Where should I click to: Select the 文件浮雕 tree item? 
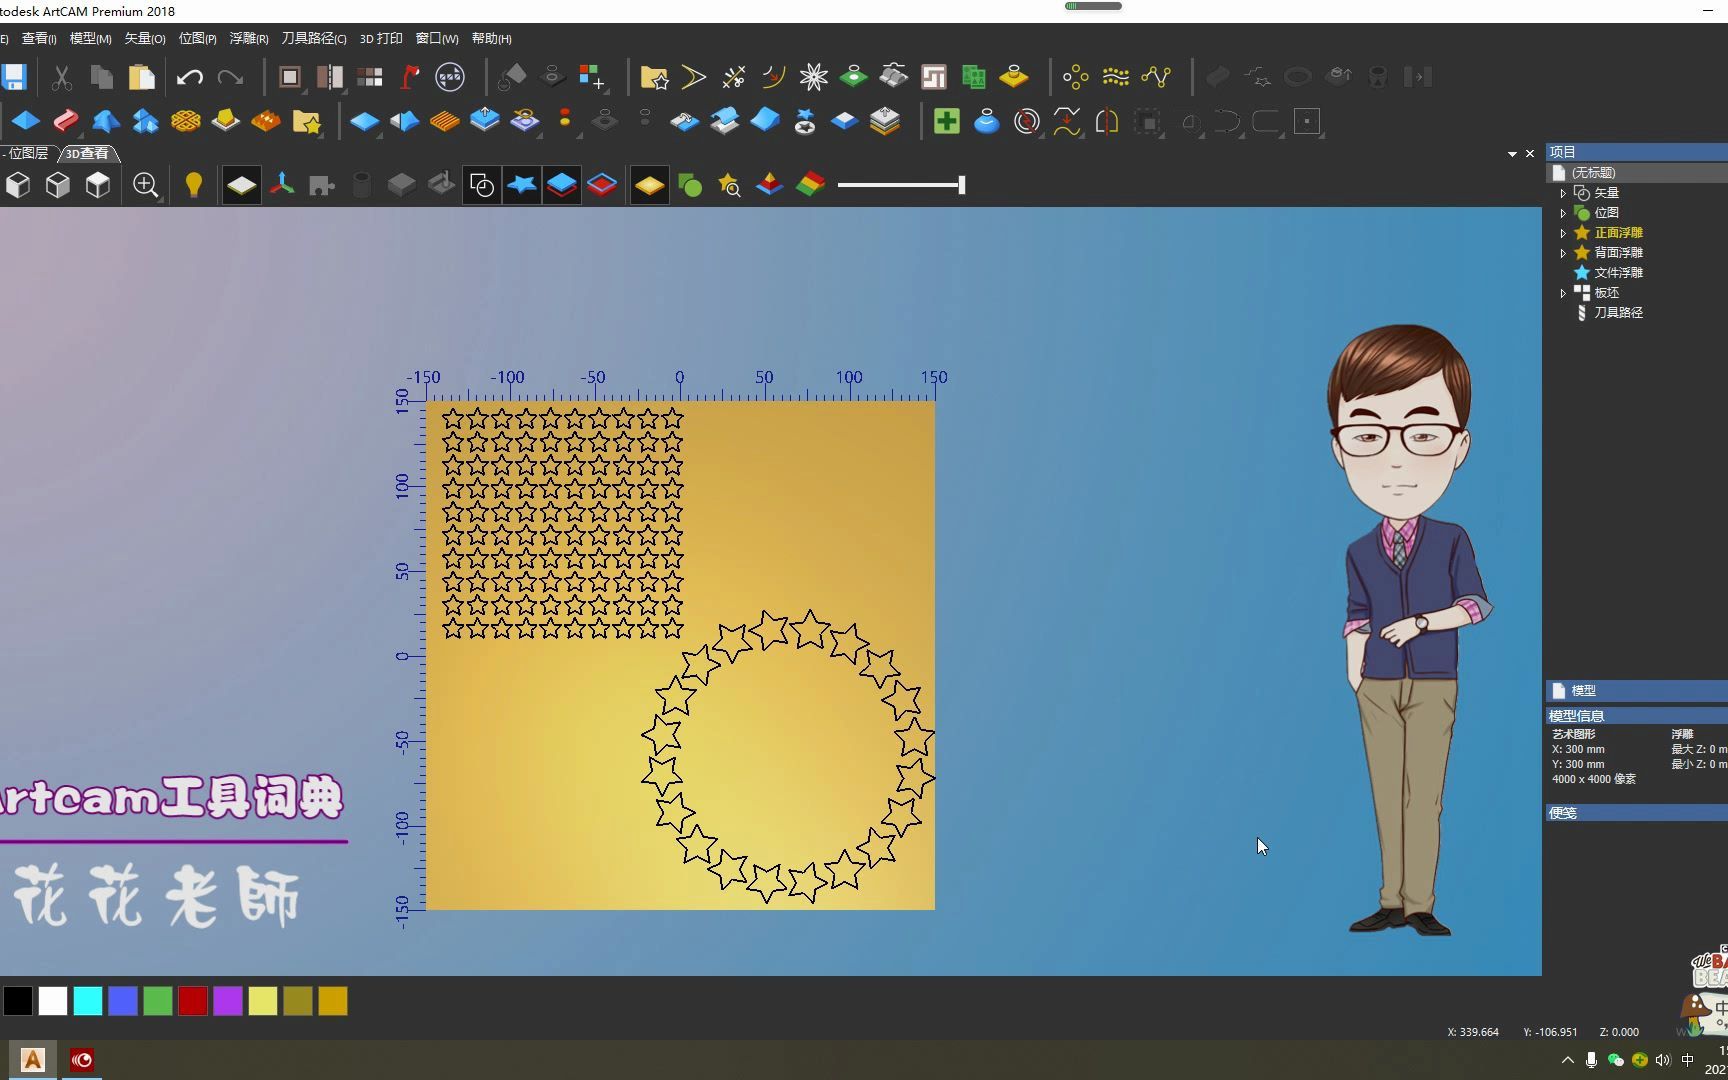[x=1618, y=273]
